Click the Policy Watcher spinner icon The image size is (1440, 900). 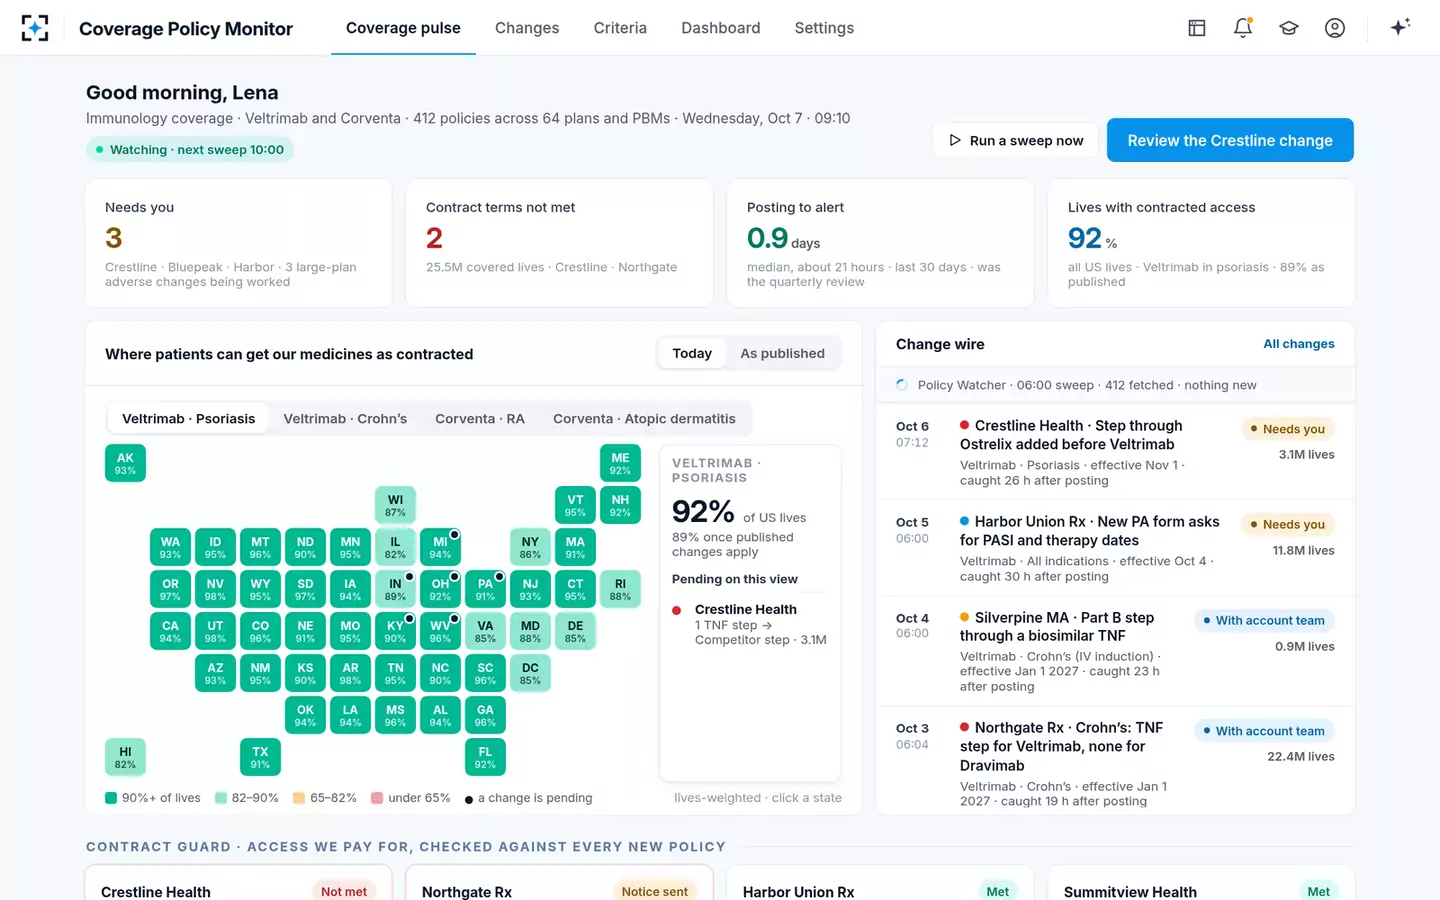pyautogui.click(x=902, y=385)
